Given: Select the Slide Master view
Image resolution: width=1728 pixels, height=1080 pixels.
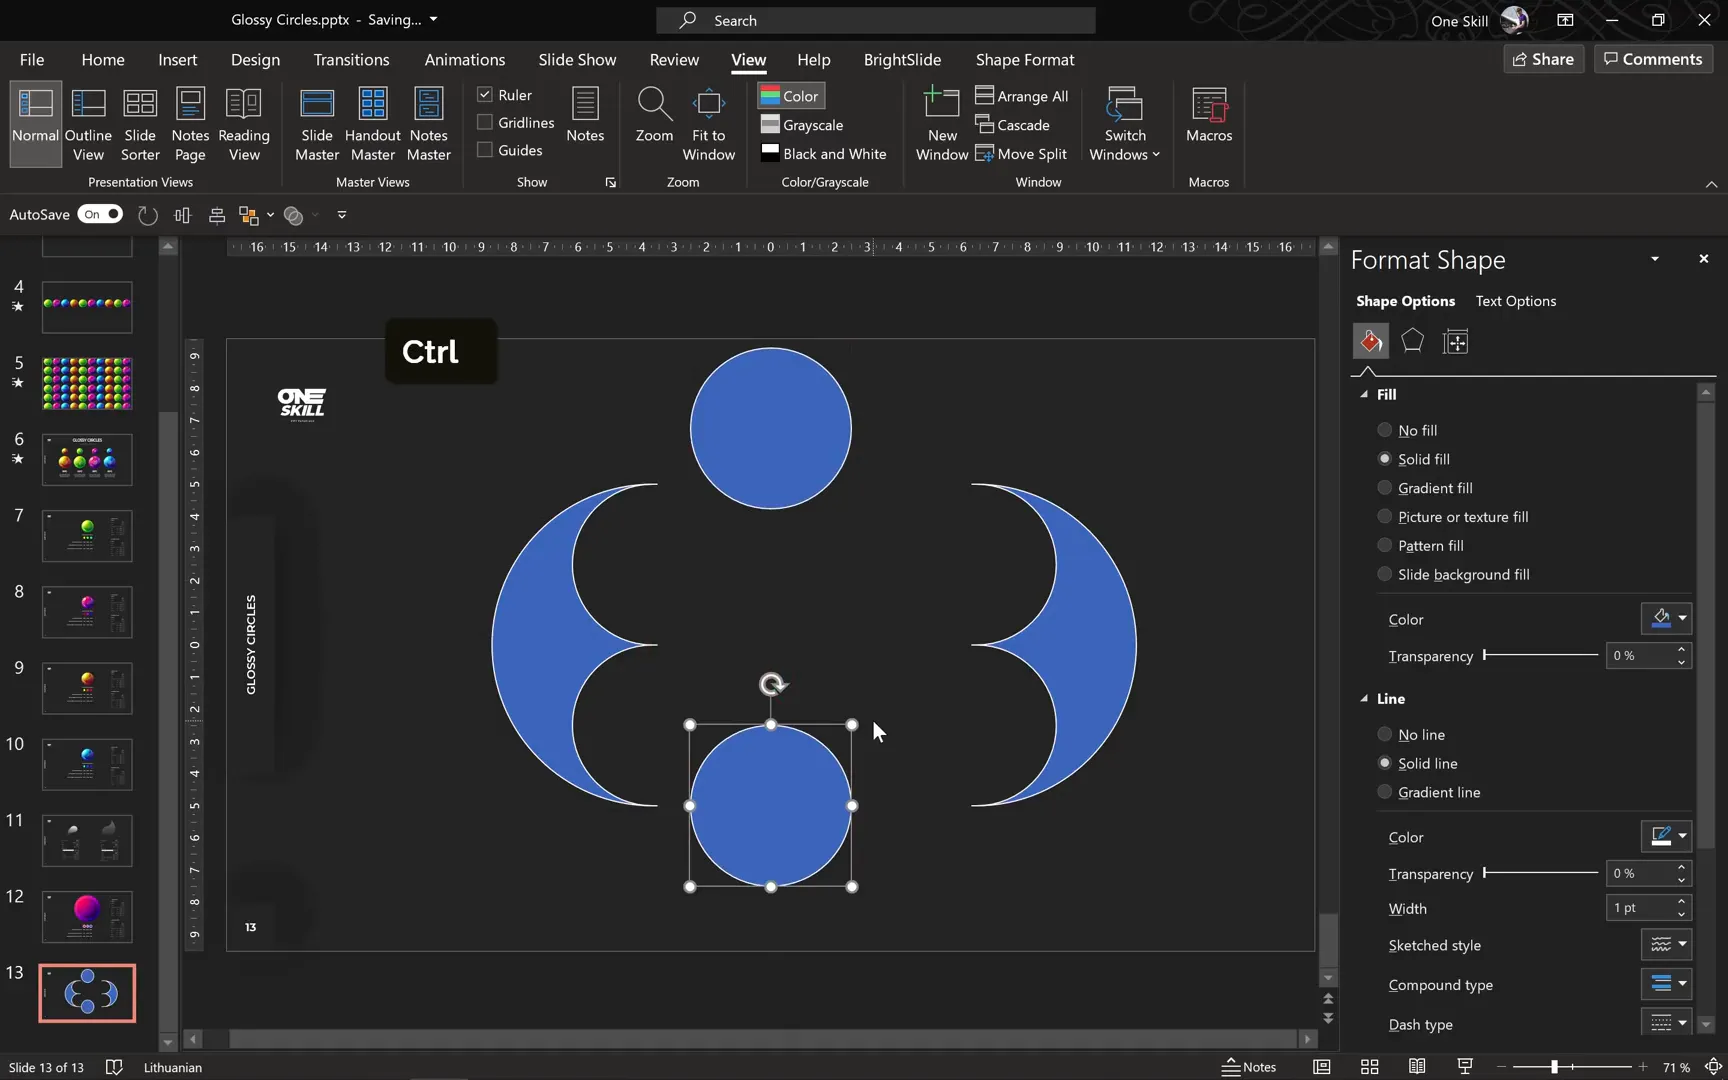Looking at the screenshot, I should click(x=317, y=122).
